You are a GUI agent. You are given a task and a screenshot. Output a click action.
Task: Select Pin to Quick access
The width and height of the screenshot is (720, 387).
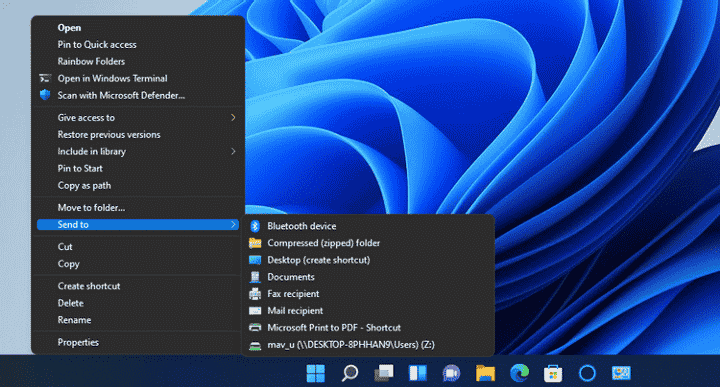97,45
